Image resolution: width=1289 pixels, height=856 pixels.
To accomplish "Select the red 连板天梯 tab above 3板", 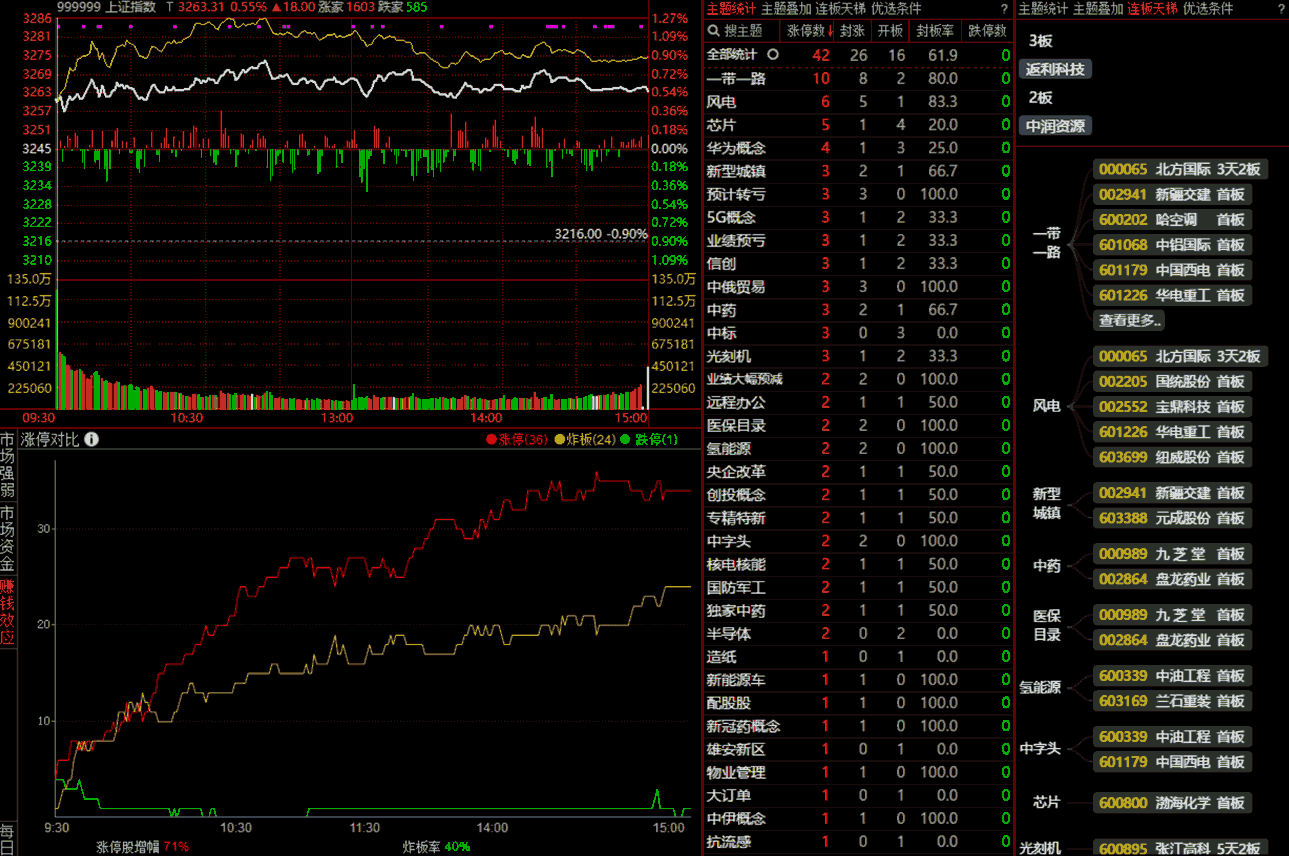I will coord(1153,8).
